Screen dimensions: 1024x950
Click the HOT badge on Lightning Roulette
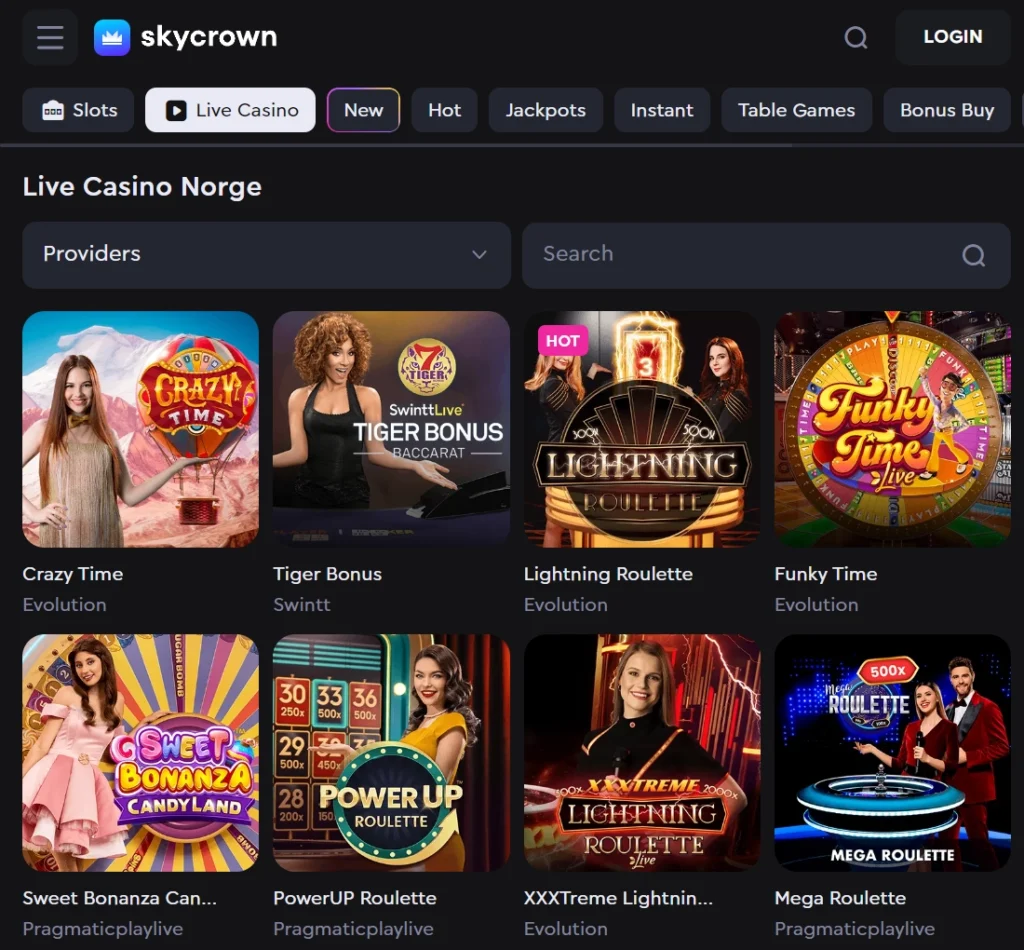(x=562, y=341)
